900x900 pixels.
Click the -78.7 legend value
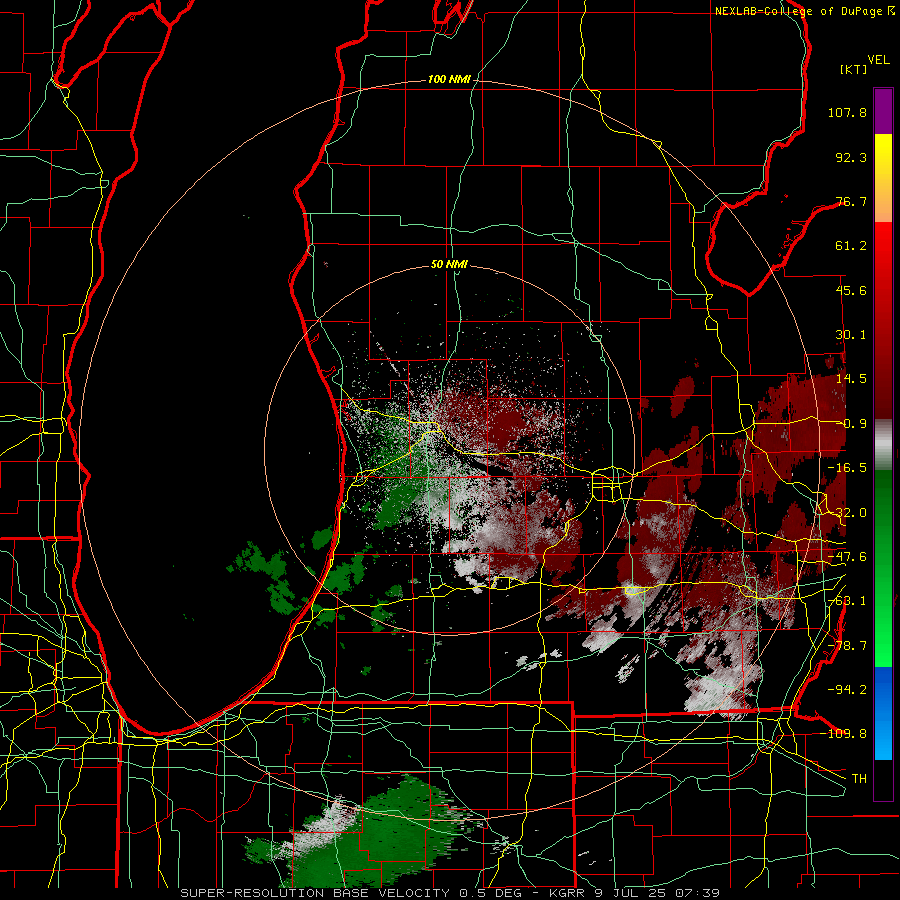pyautogui.click(x=847, y=646)
